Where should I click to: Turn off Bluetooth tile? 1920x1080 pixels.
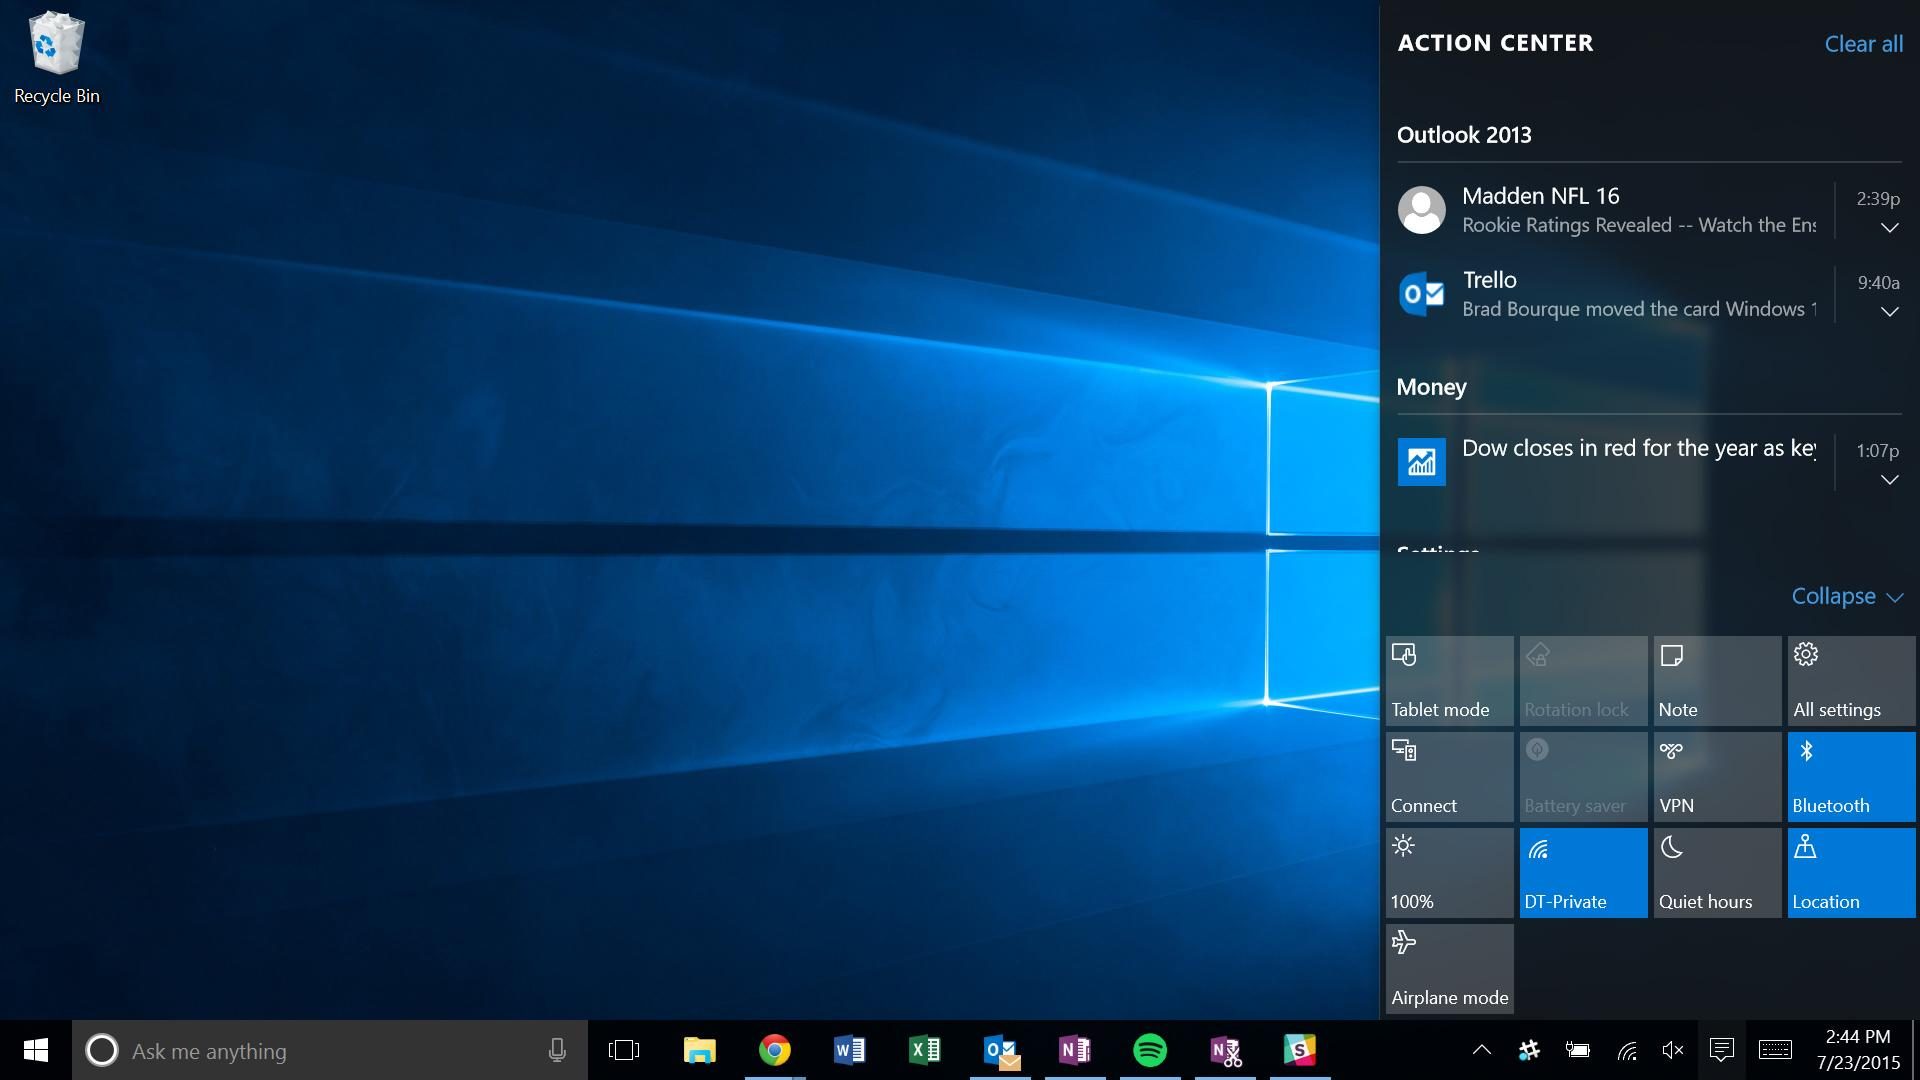coord(1851,777)
